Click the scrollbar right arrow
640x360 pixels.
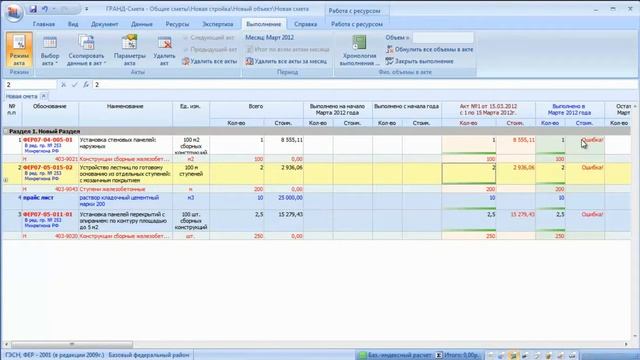tap(626, 344)
